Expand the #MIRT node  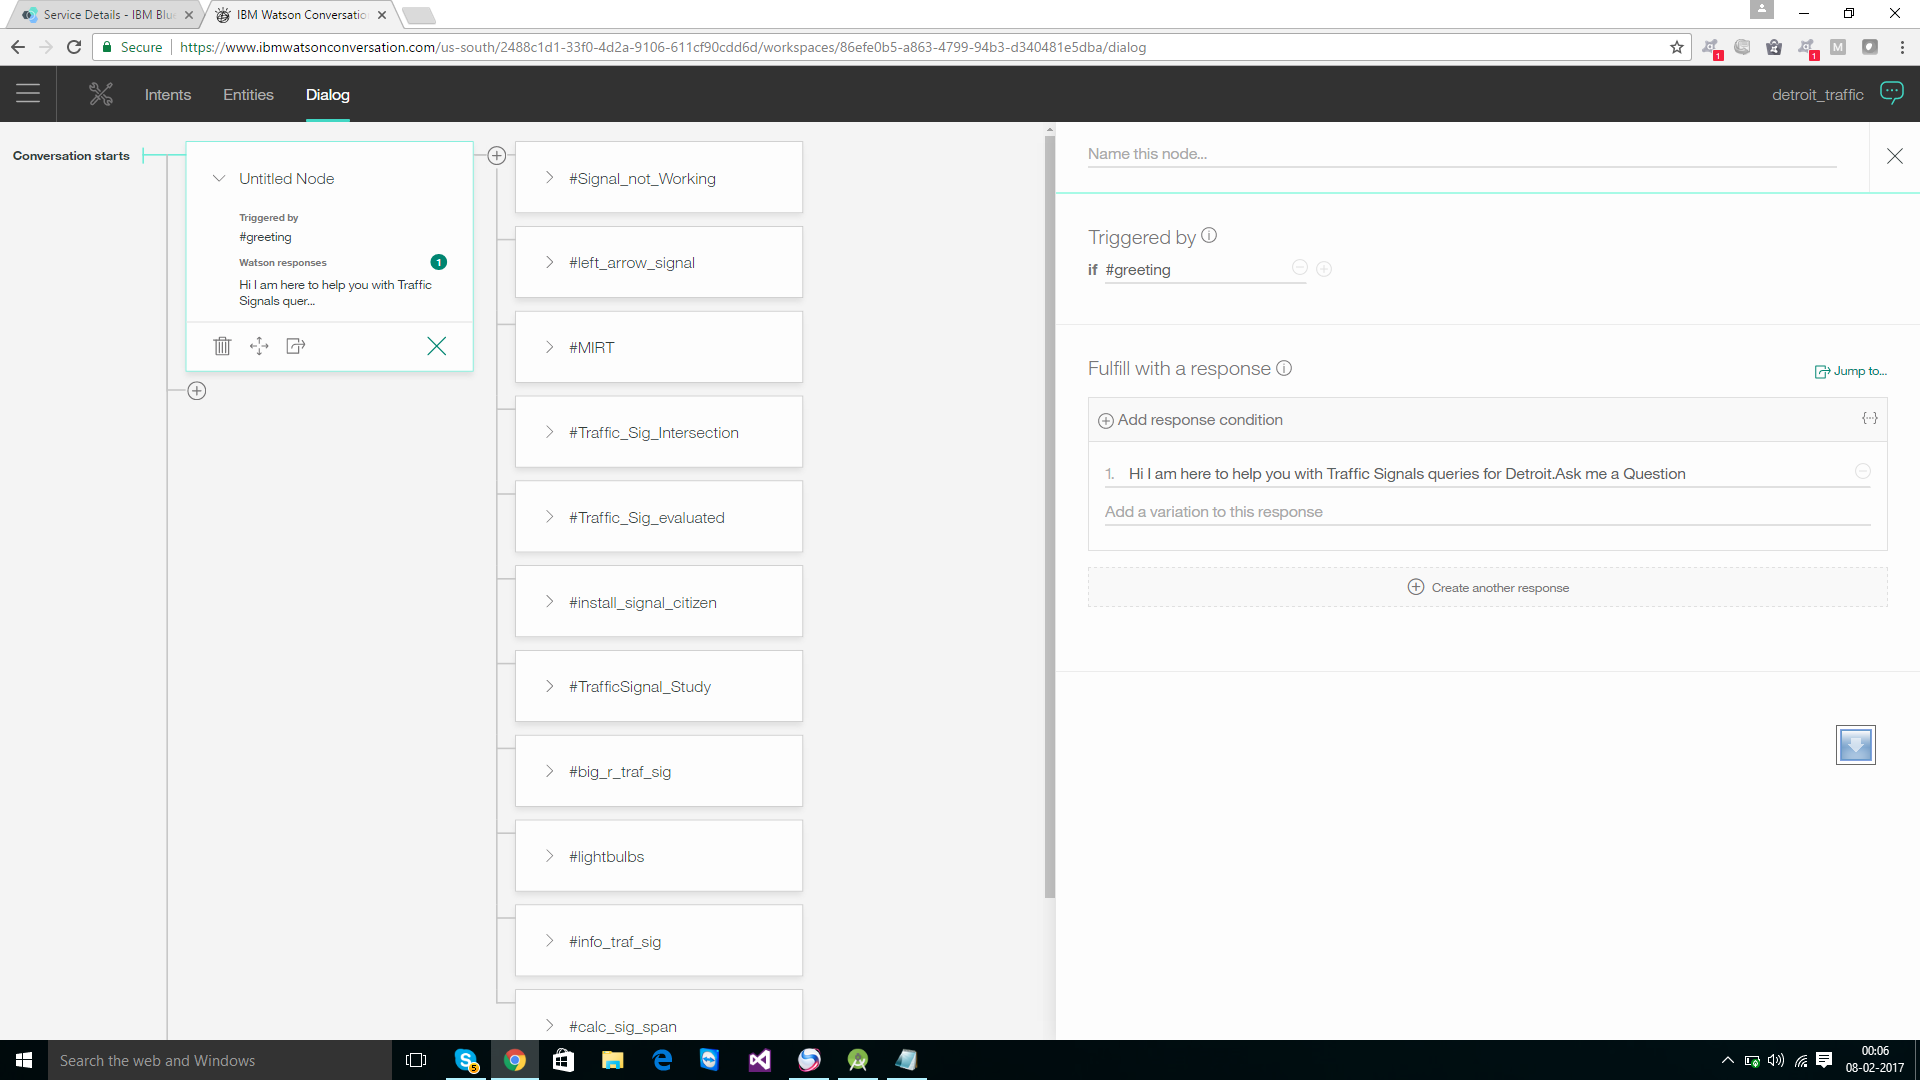coord(549,347)
